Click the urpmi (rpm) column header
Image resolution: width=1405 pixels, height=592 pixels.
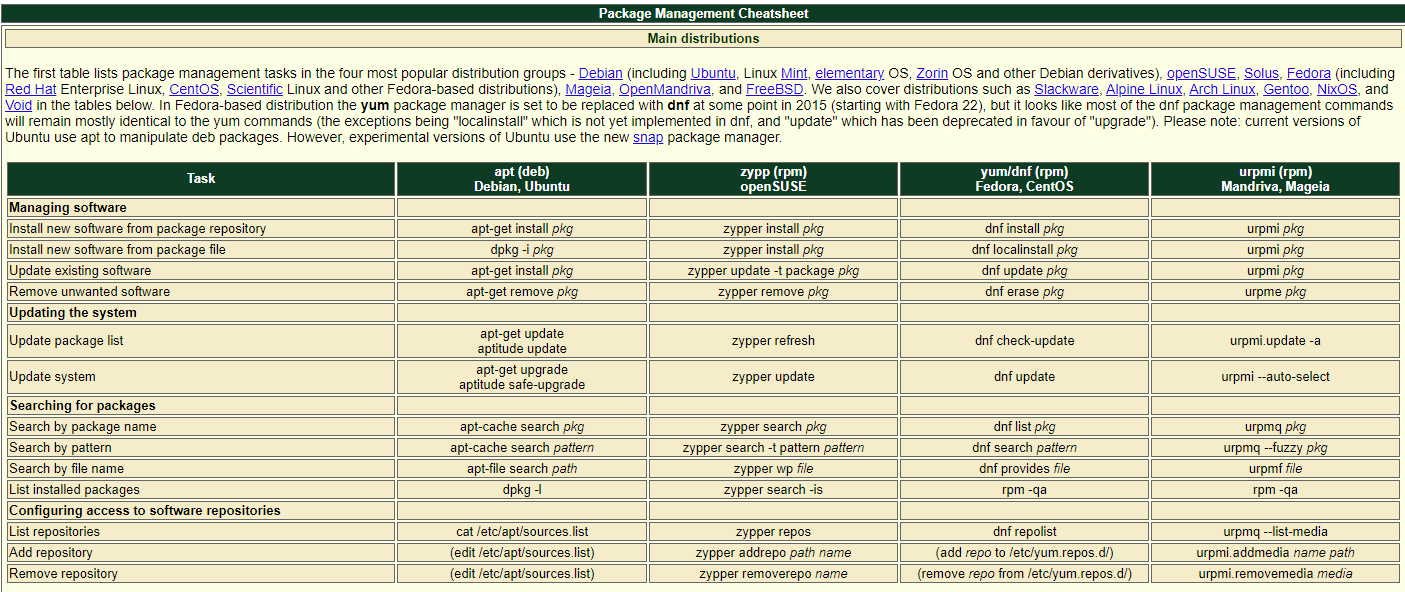[1275, 179]
